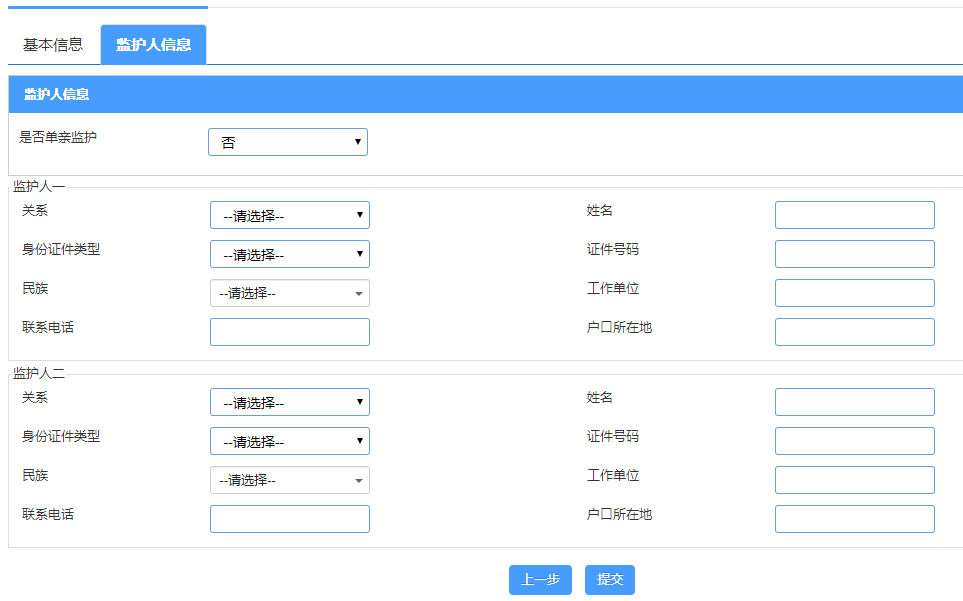
Task: Click the 监护人二 姓名 input field
Action: (x=855, y=402)
